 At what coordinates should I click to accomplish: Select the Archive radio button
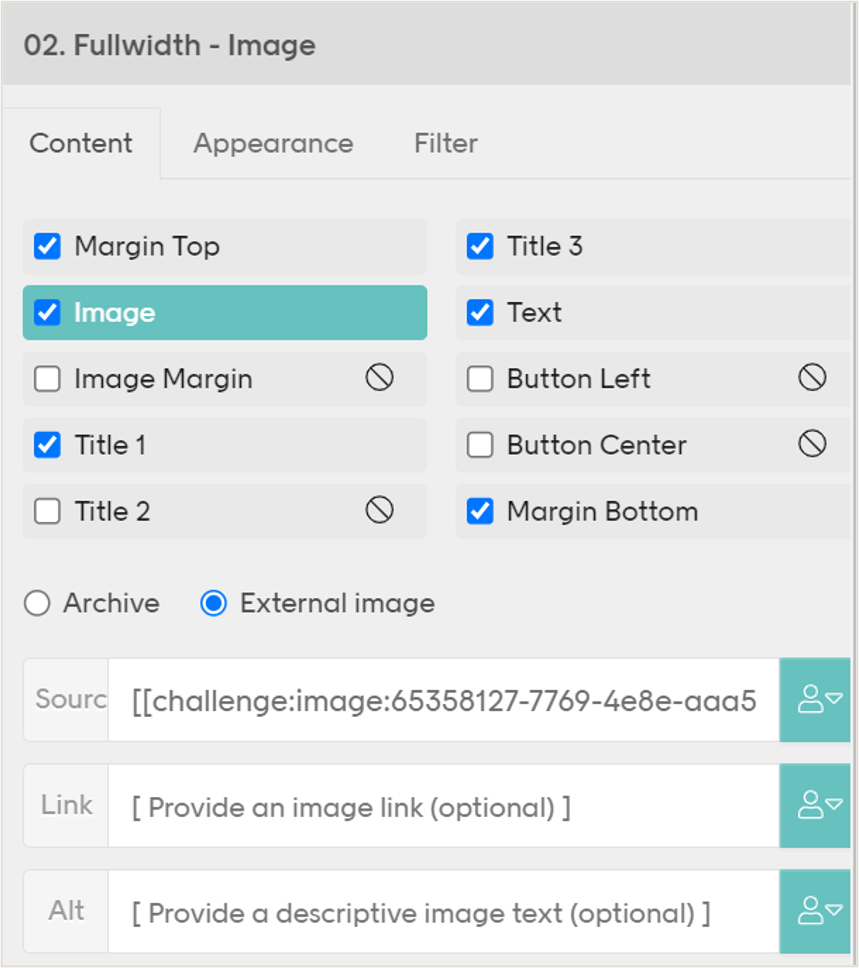coord(37,603)
